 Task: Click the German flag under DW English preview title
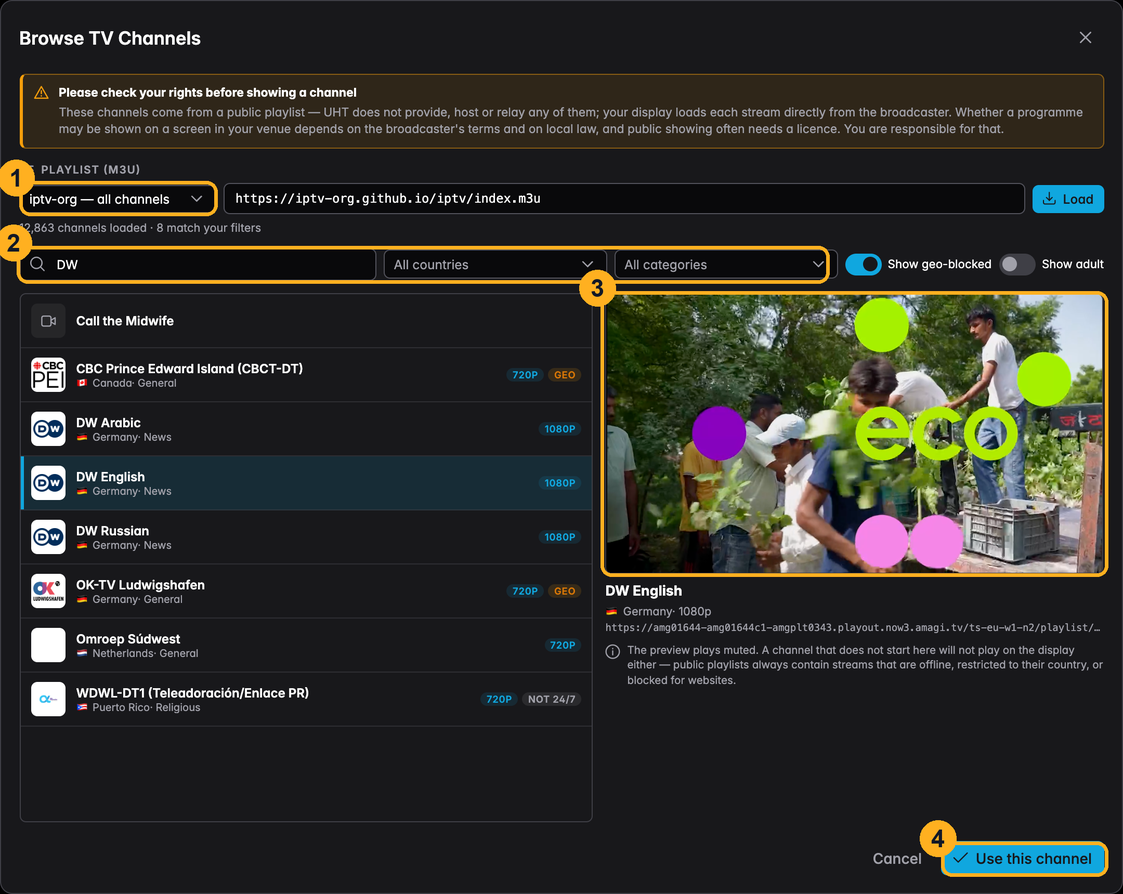click(x=611, y=612)
